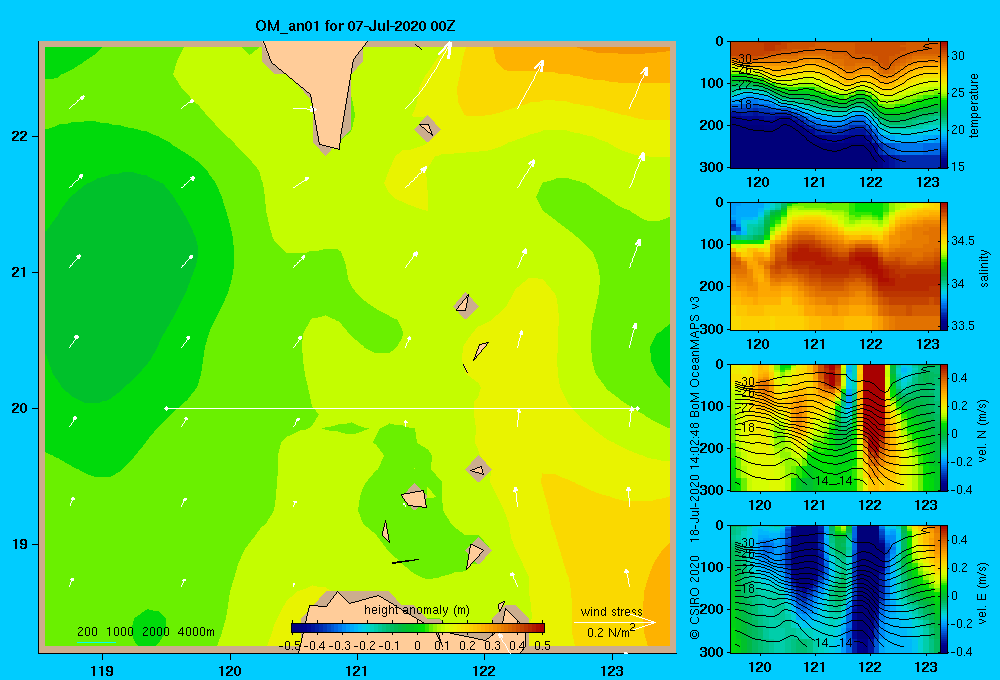Click the longitude 122 tick label on map

coord(484,670)
